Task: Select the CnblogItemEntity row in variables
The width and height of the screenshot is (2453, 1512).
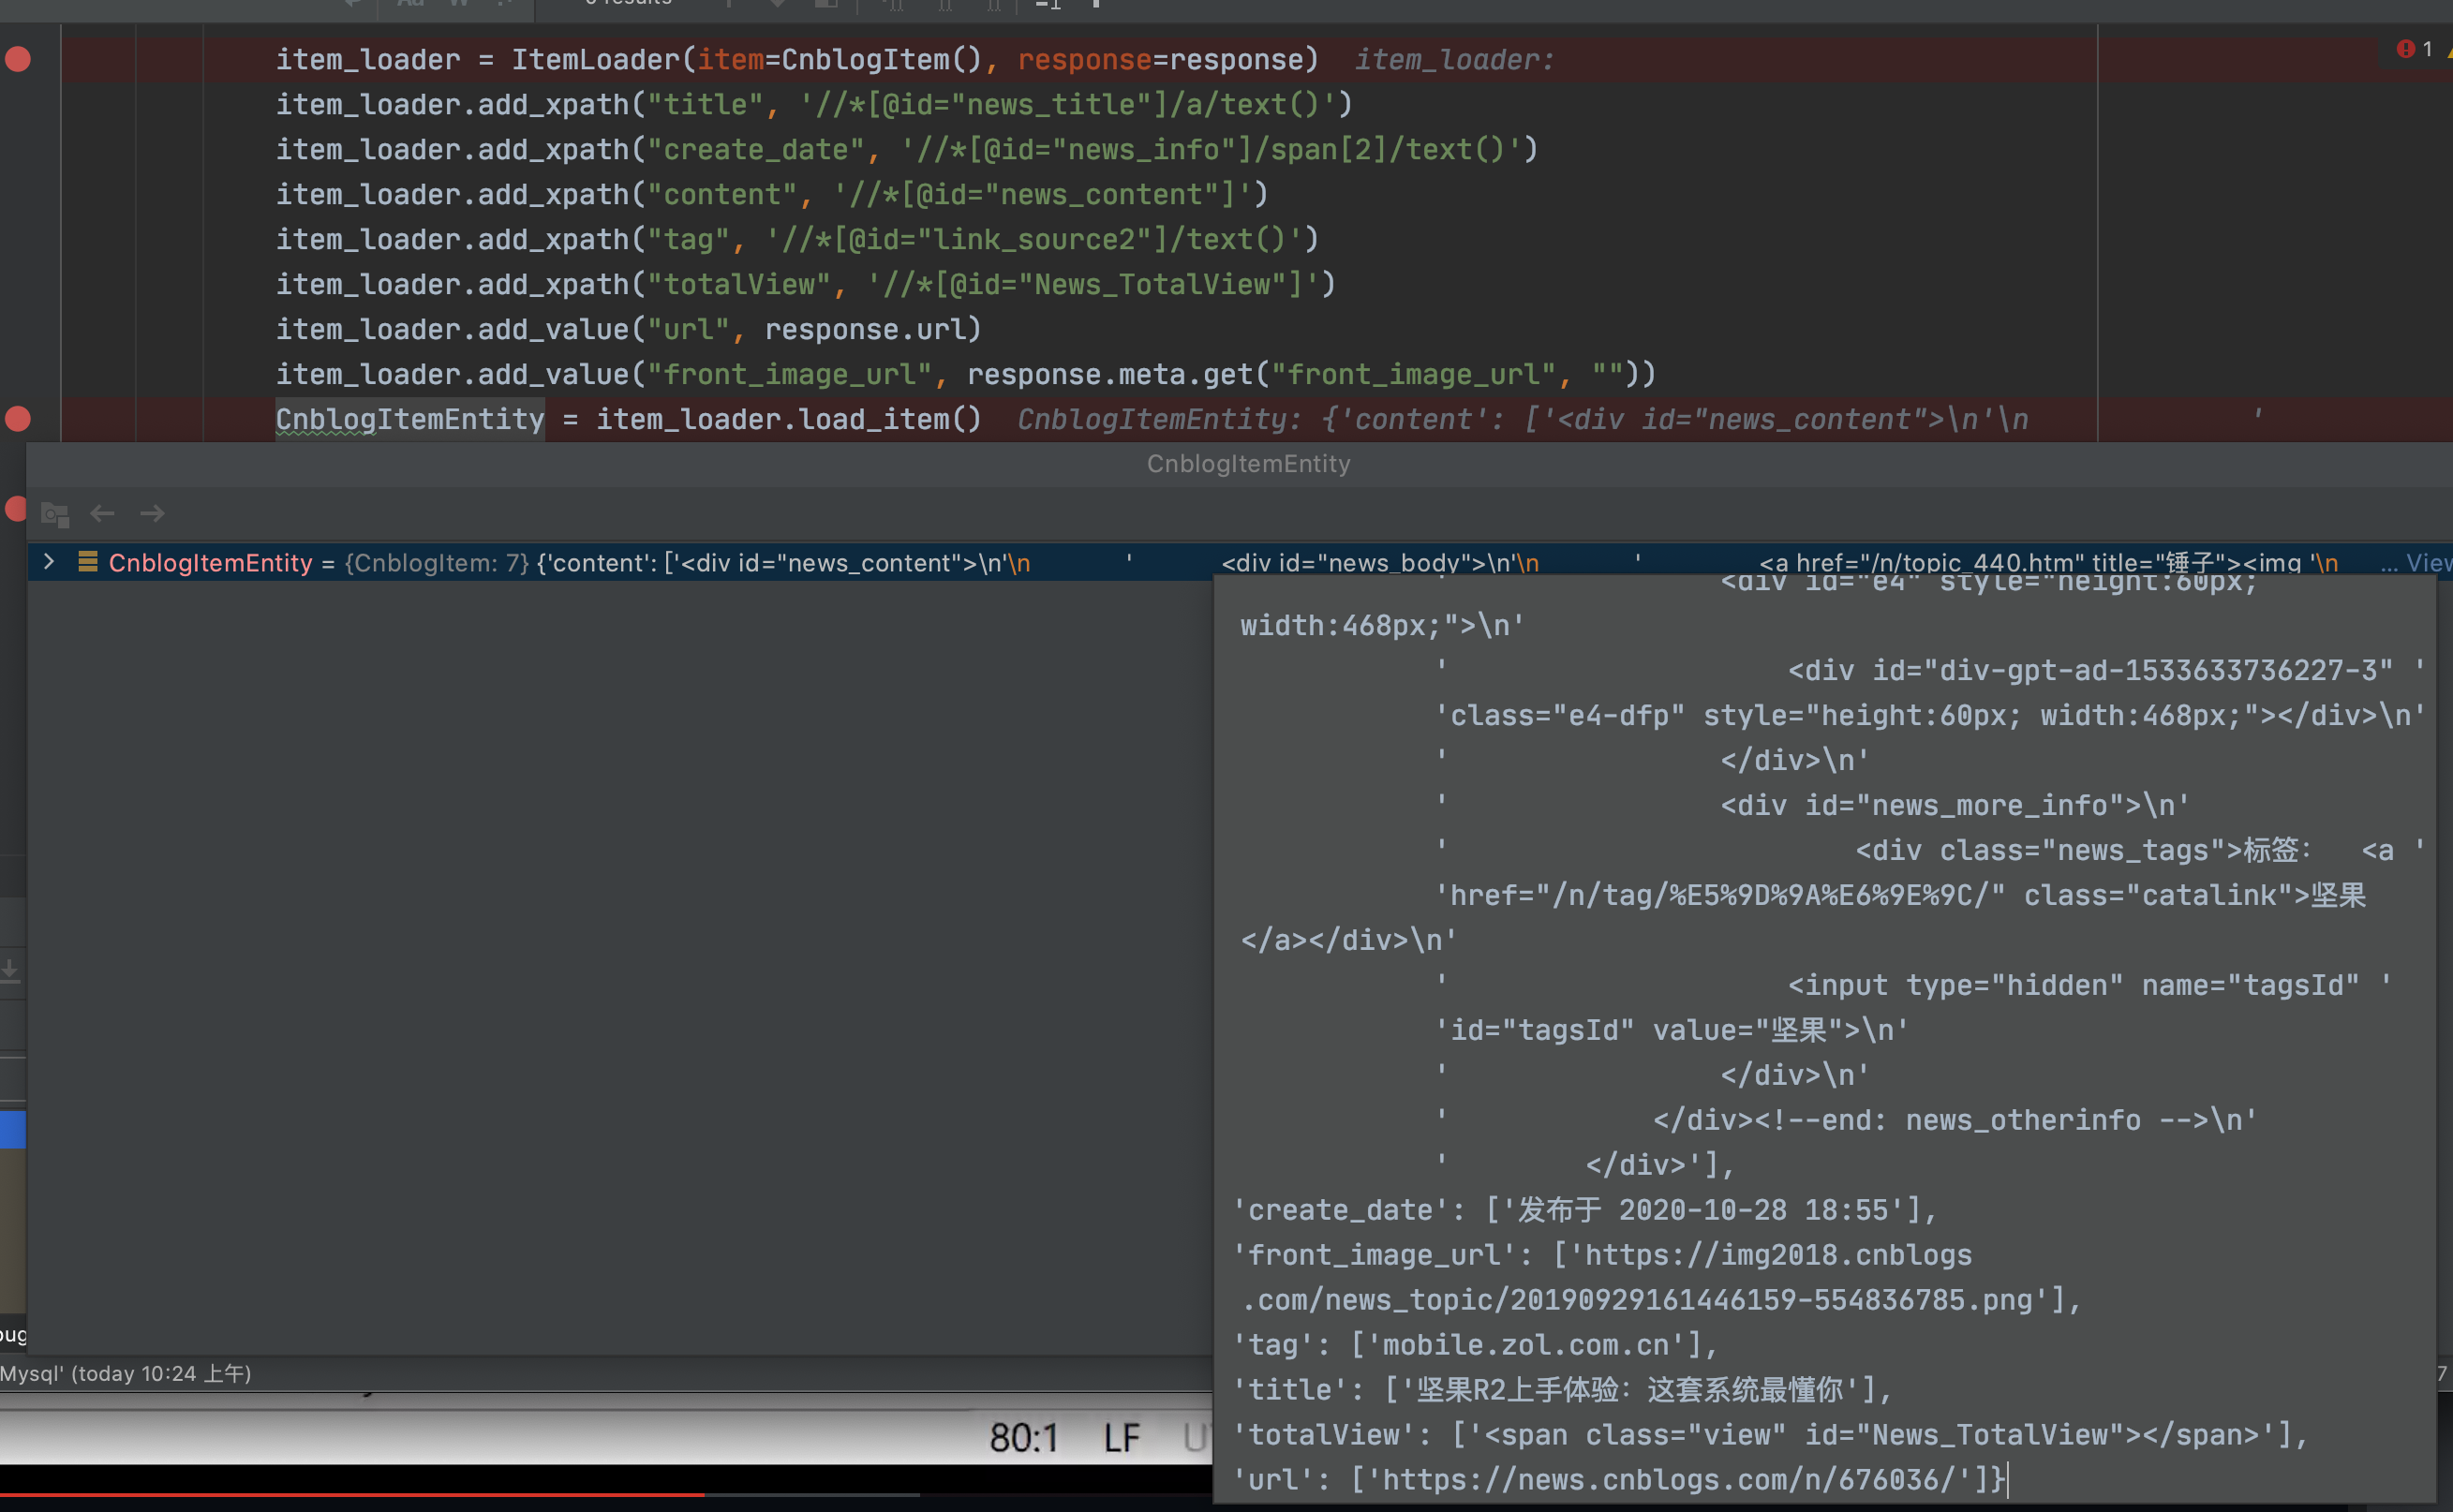Action: point(600,563)
